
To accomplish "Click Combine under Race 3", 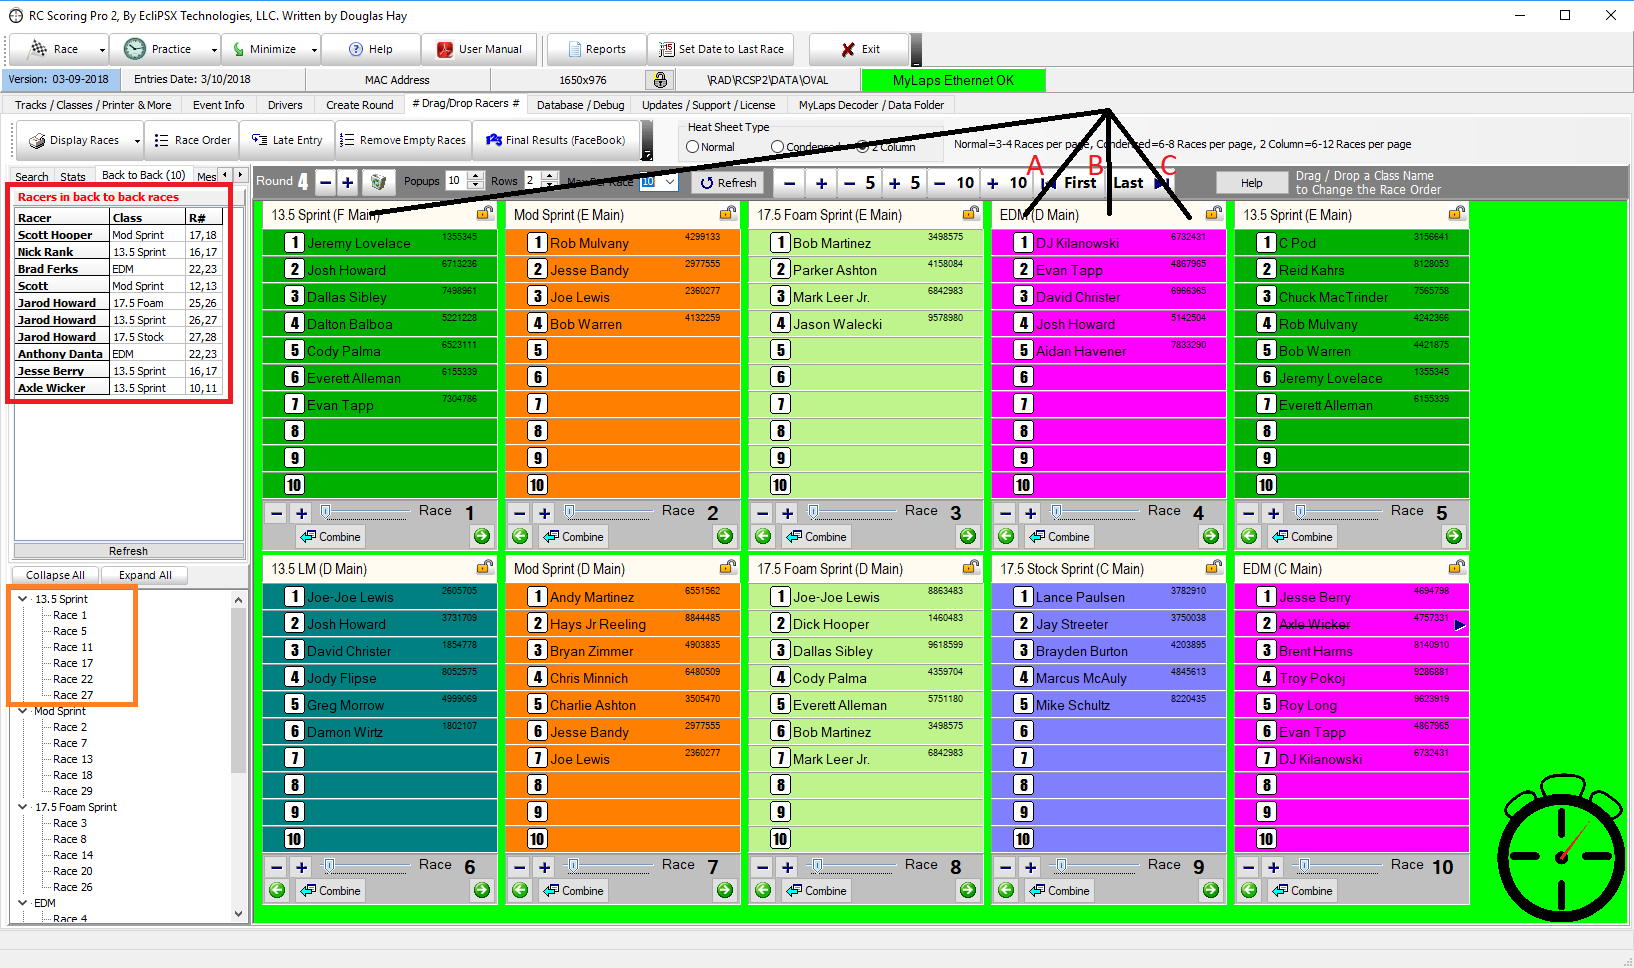I will 817,537.
